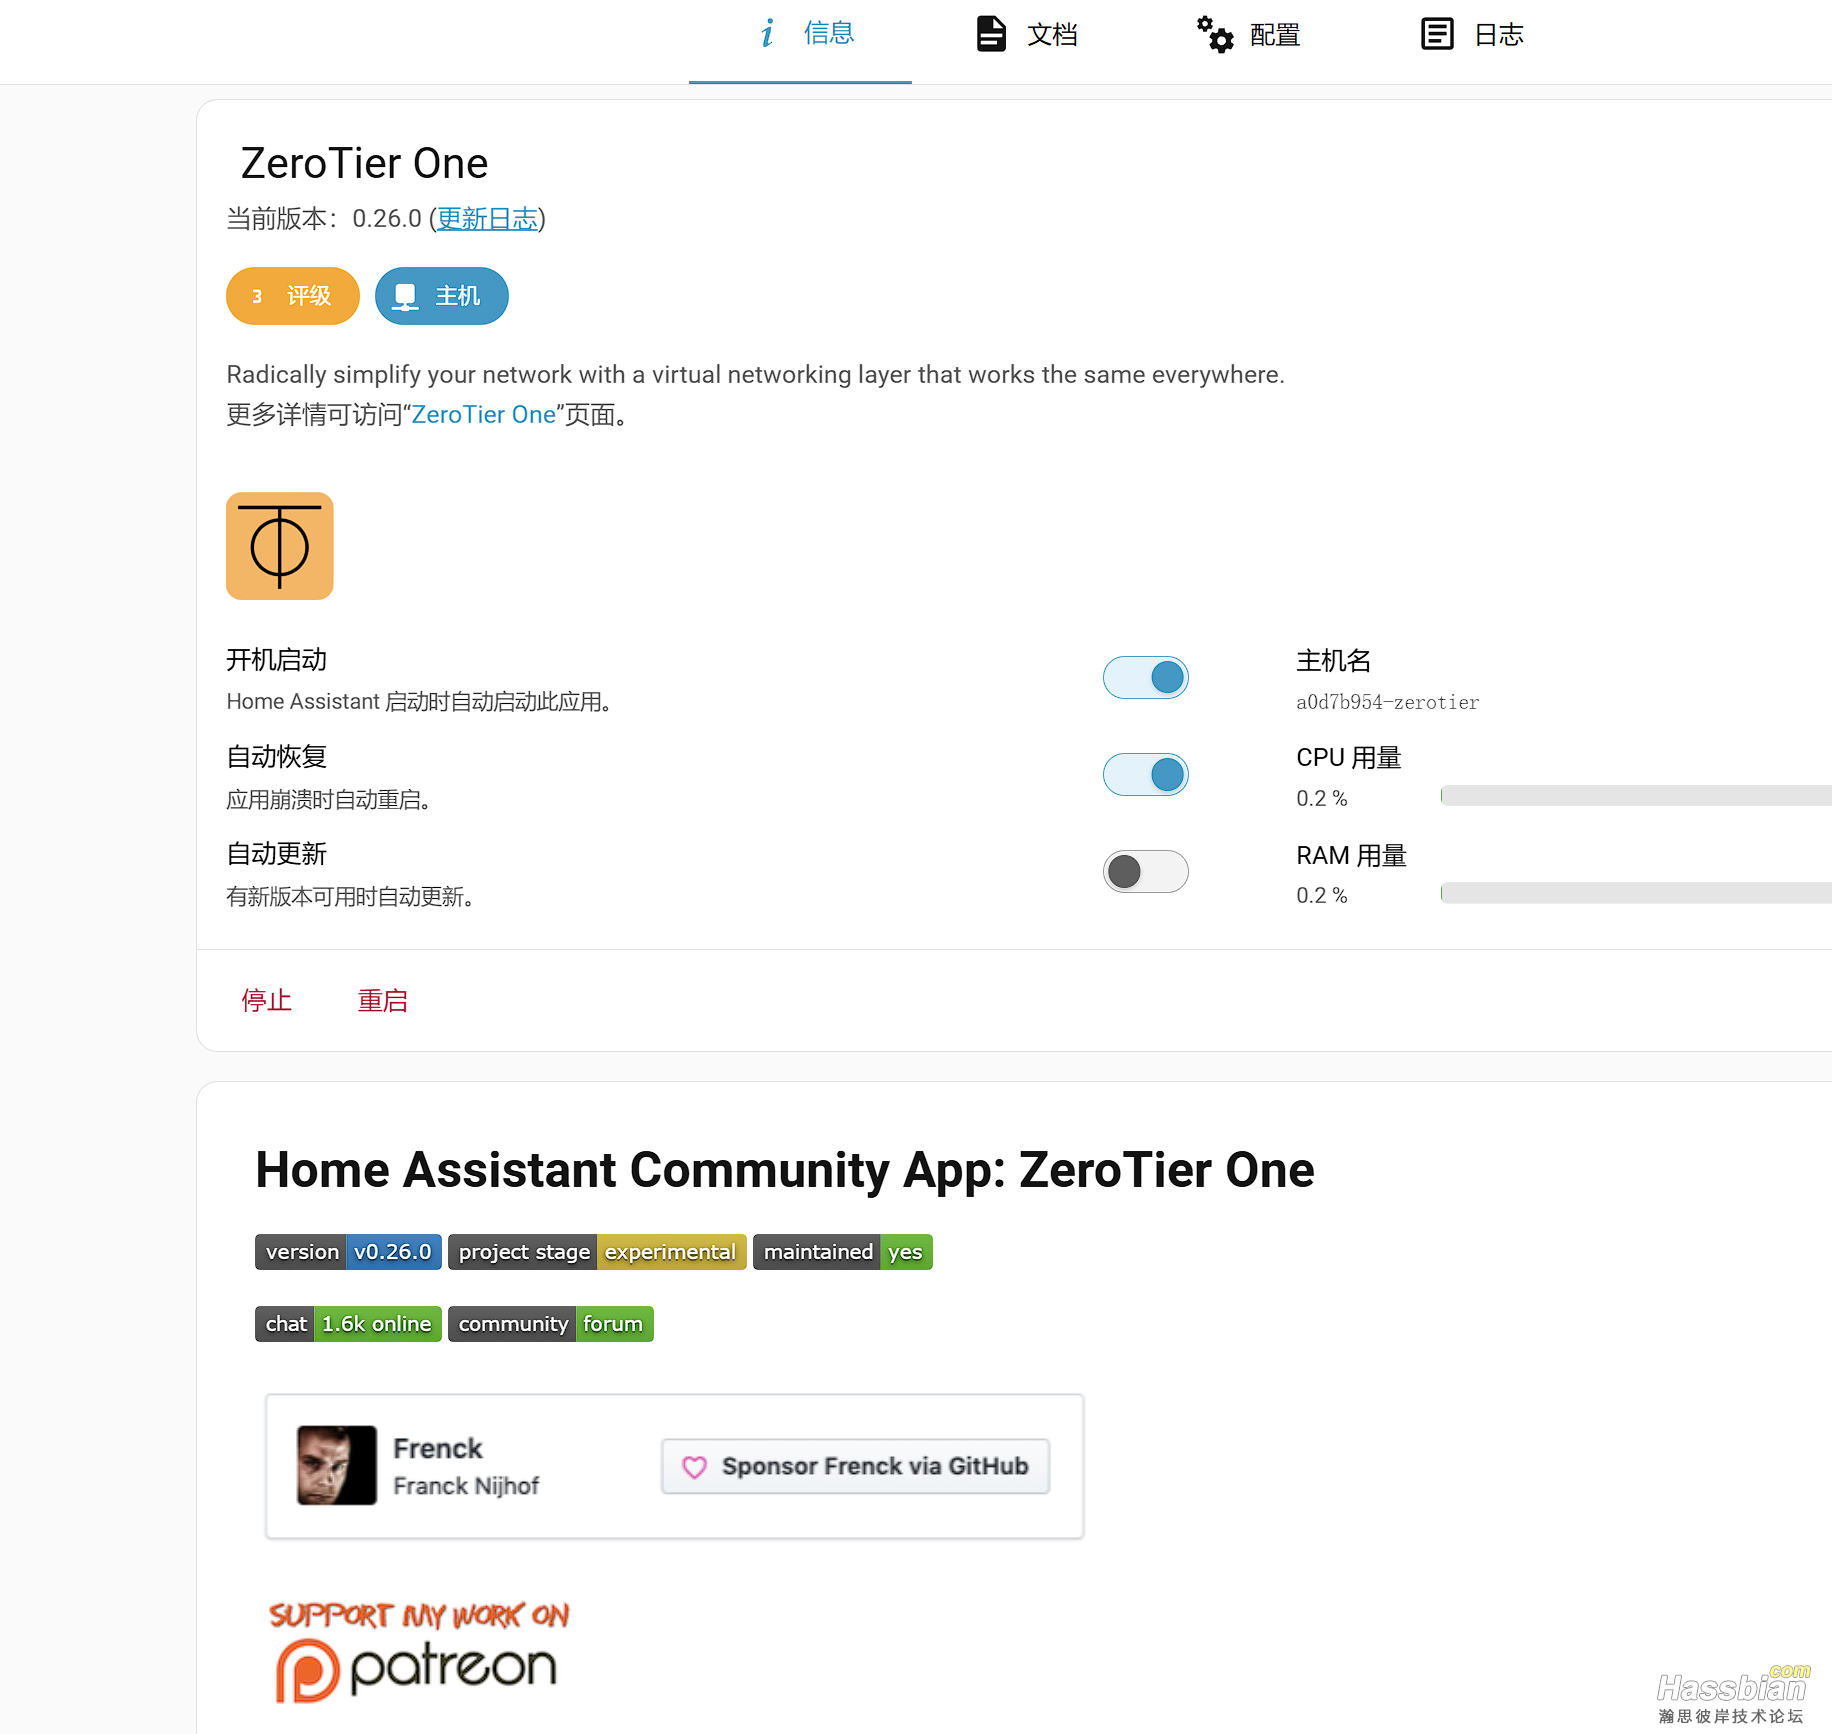1832x1734 pixels.
Task: Toggle the 自动恢复 switch
Action: pyautogui.click(x=1146, y=775)
